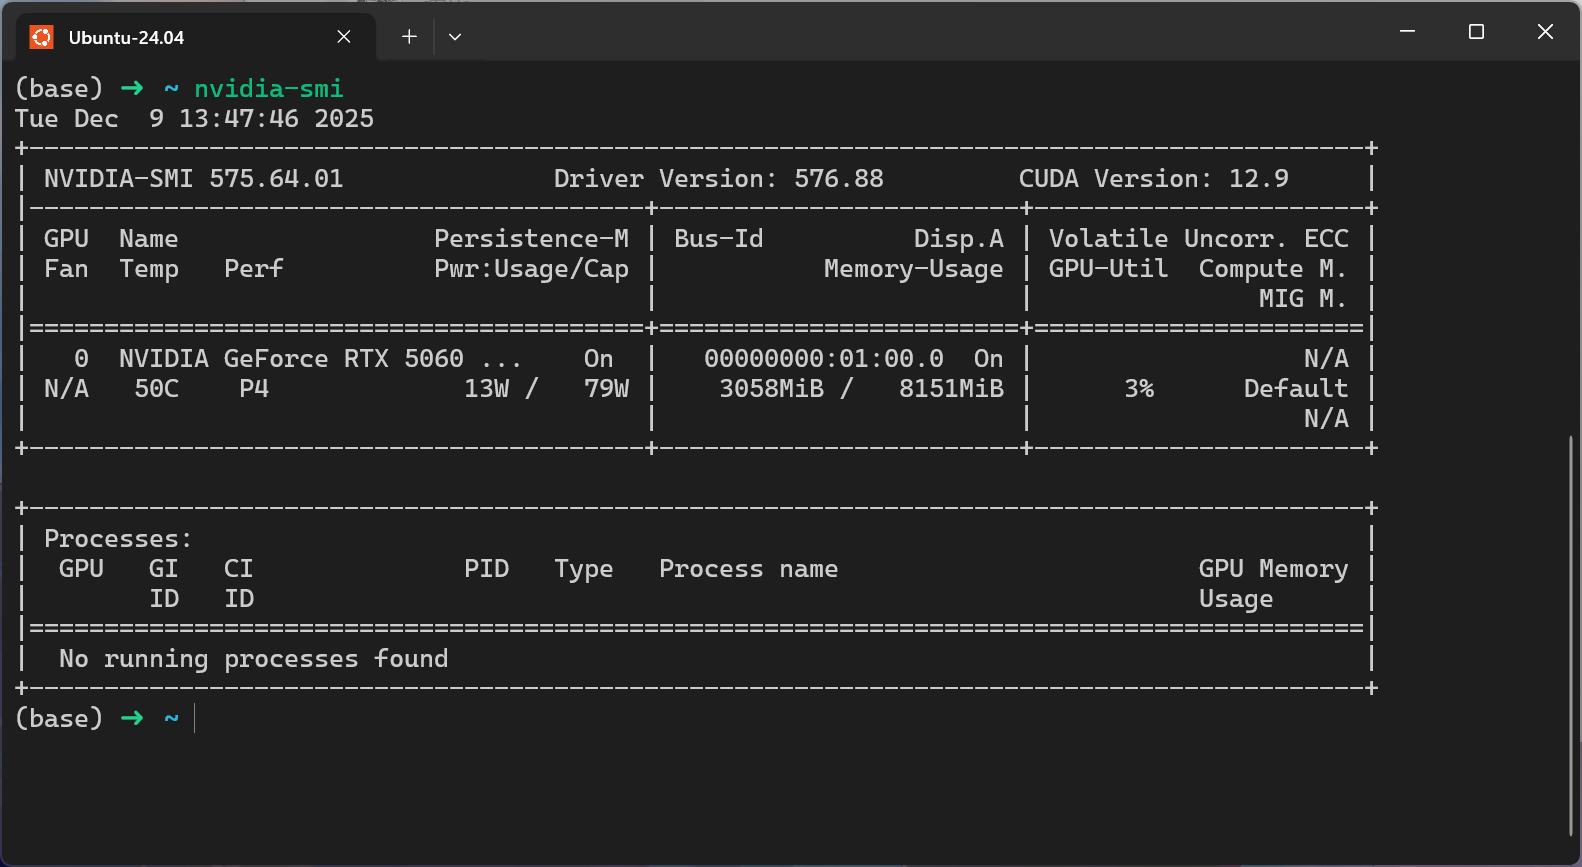Expand the new tab profile dropdown
This screenshot has width=1582, height=867.
(455, 37)
